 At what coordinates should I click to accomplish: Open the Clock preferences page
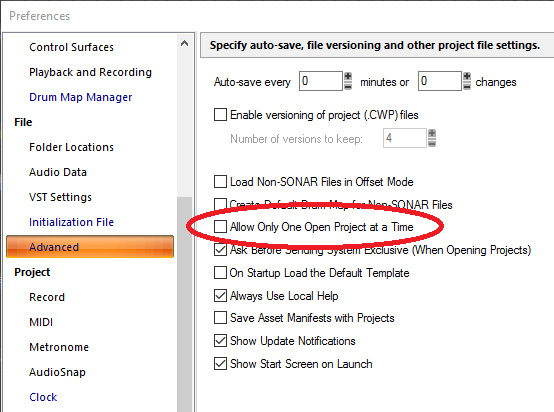coord(43,397)
